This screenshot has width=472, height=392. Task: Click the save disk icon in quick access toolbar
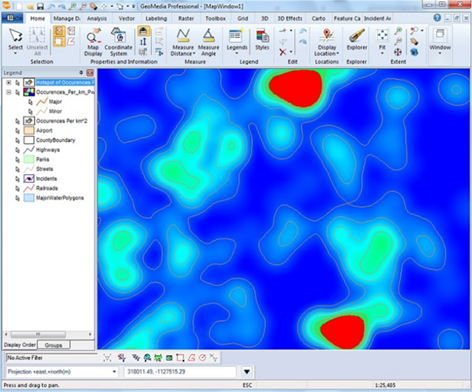tap(40, 6)
